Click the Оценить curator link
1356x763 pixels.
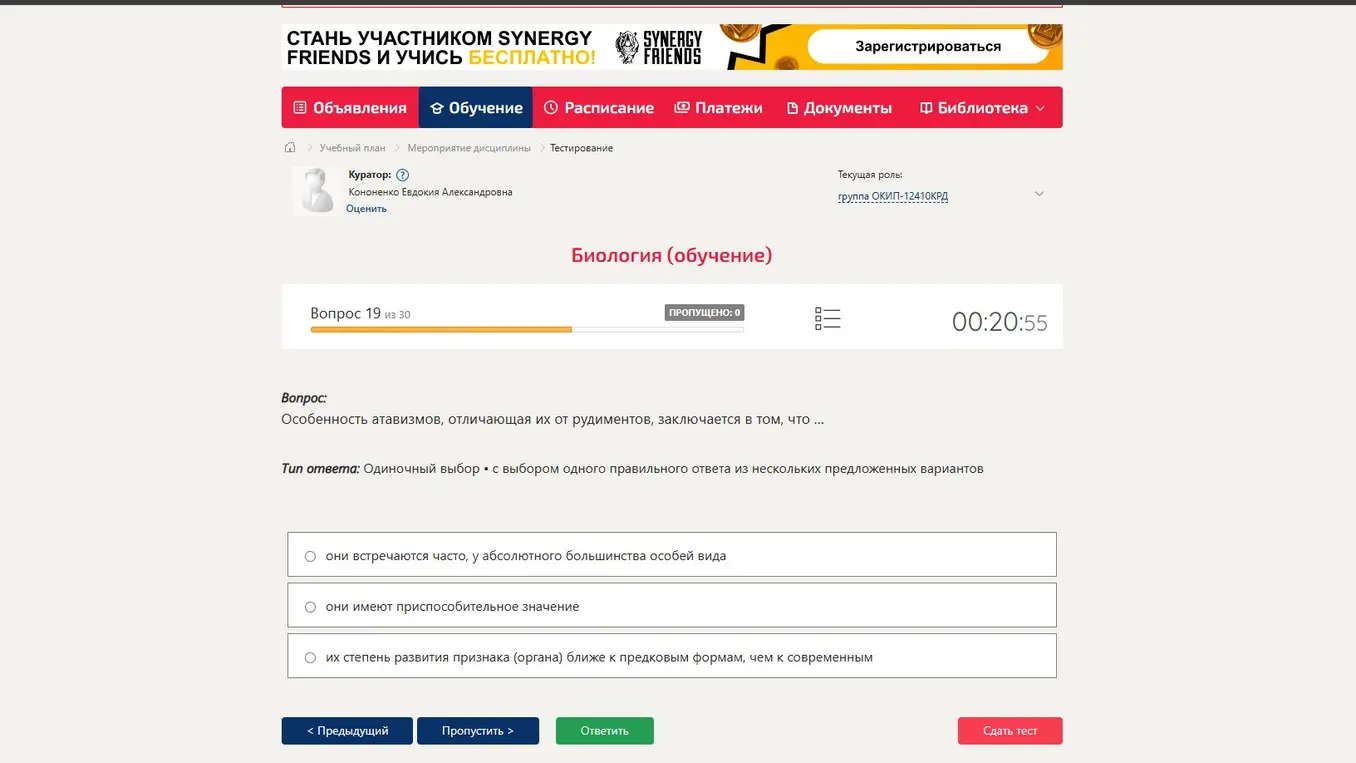pos(366,209)
